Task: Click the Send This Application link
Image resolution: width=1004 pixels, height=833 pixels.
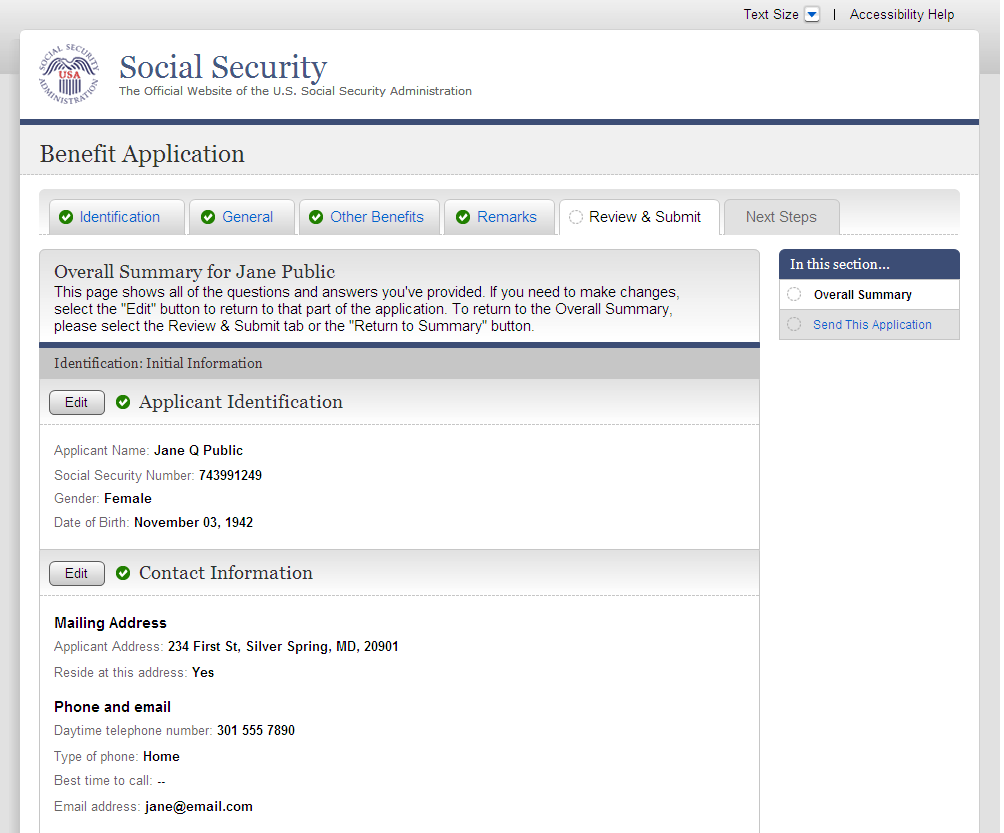Action: point(872,324)
